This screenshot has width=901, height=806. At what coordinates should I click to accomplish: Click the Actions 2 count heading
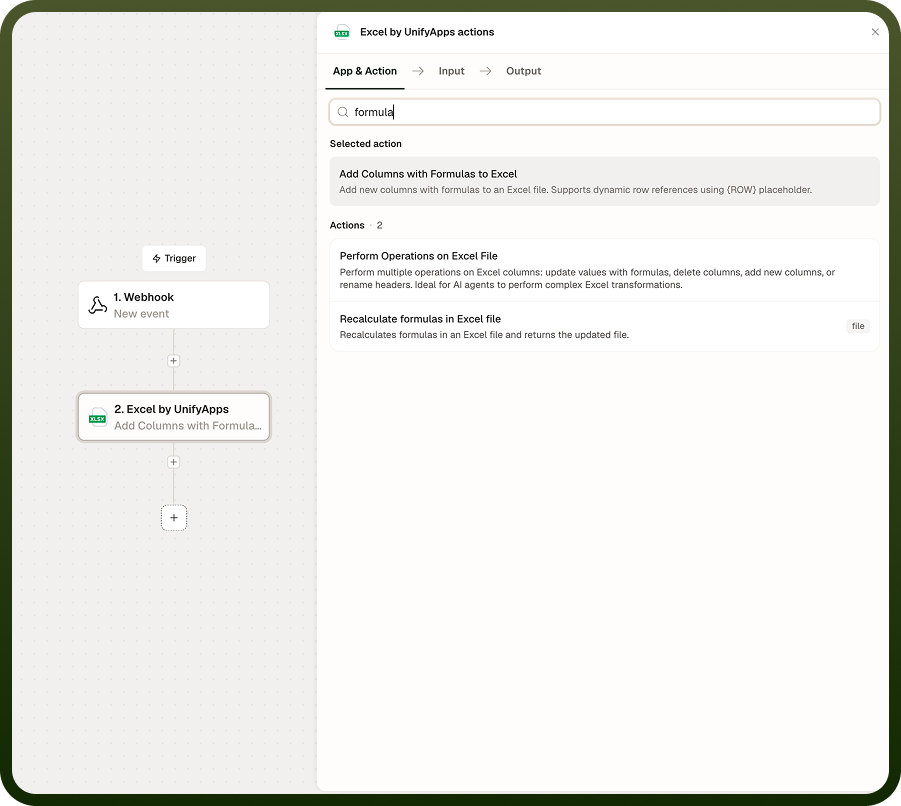coord(356,225)
